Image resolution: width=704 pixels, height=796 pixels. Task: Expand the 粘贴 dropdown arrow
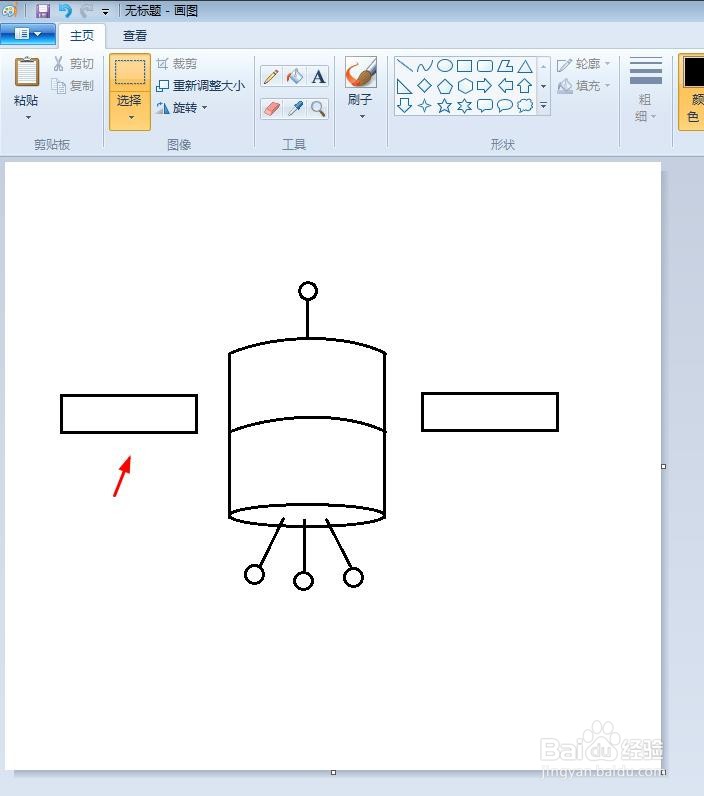coord(28,117)
